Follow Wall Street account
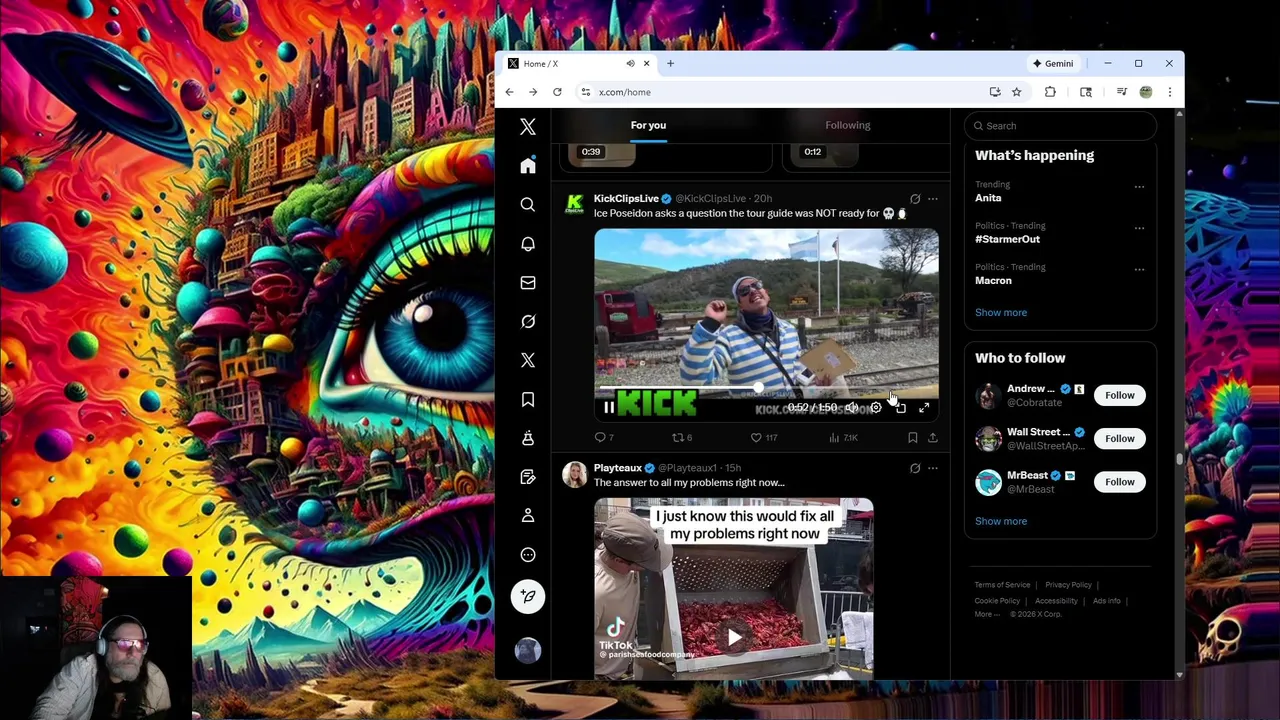This screenshot has width=1280, height=720. 1120,438
